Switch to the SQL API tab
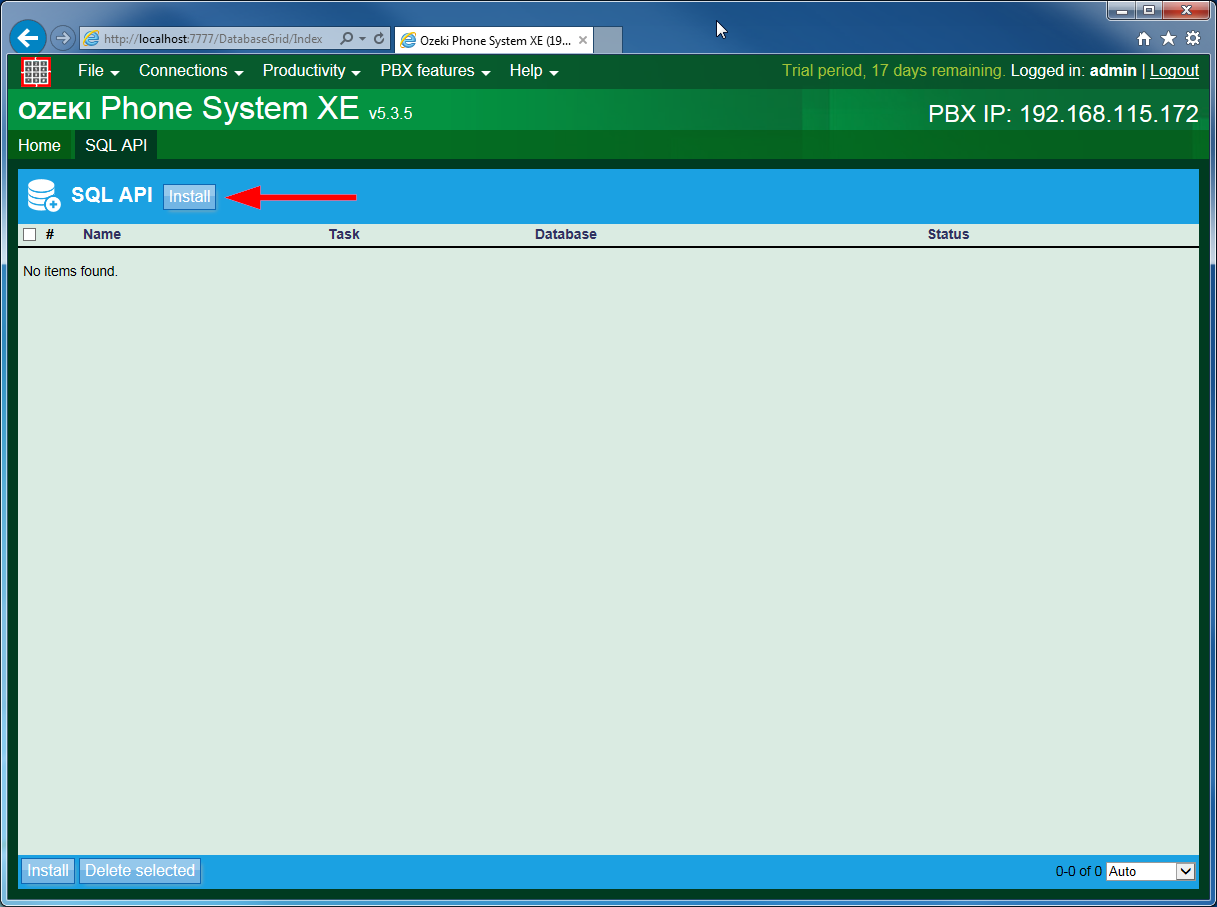Screen dimensions: 1217x907 click(x=115, y=145)
